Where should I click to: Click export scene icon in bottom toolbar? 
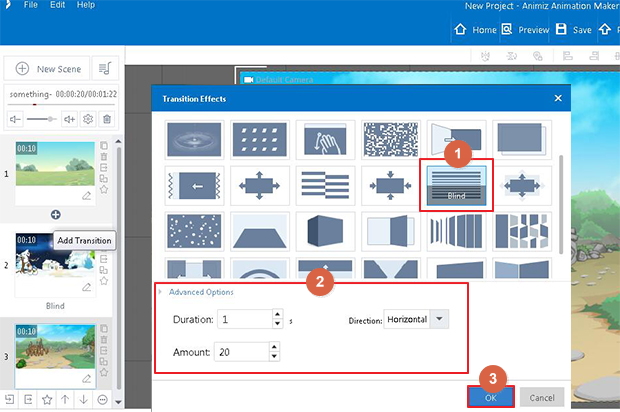point(28,399)
